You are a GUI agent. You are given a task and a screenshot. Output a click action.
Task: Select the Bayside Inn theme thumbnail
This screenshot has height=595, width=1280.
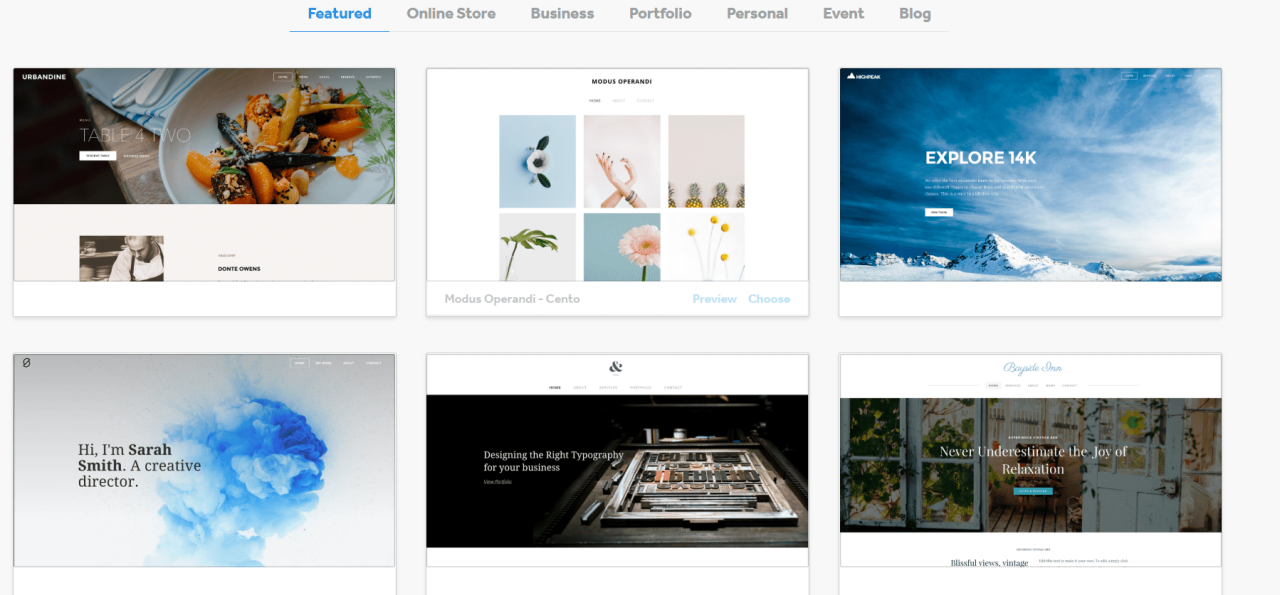click(x=1030, y=460)
